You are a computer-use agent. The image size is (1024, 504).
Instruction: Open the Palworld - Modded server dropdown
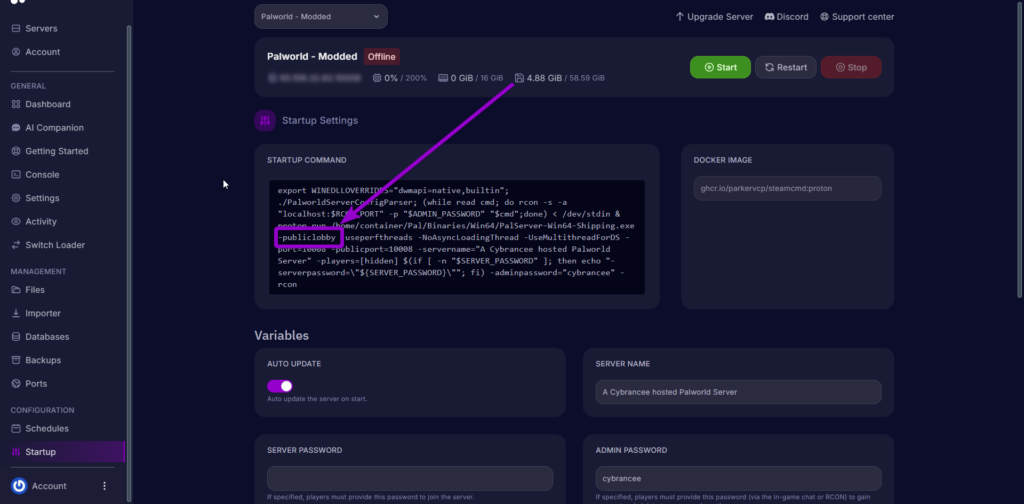pyautogui.click(x=320, y=16)
